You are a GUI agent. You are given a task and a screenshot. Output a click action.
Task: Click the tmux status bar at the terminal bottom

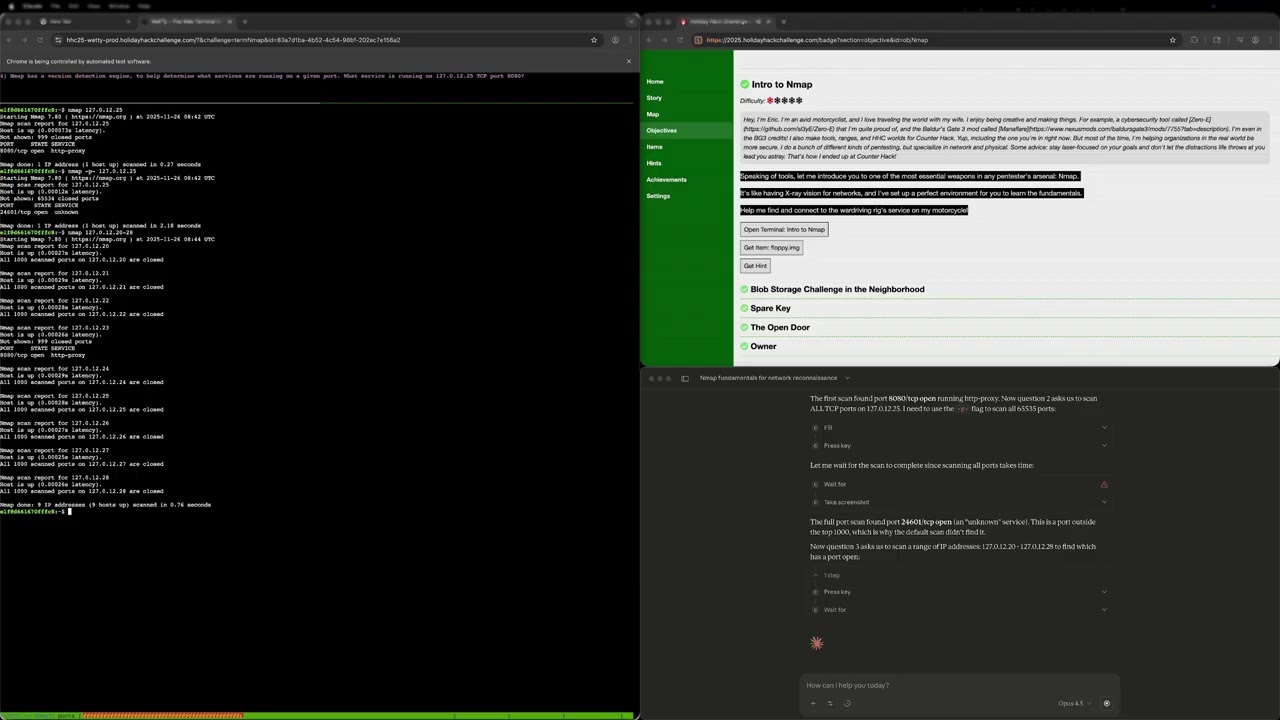coord(317,716)
